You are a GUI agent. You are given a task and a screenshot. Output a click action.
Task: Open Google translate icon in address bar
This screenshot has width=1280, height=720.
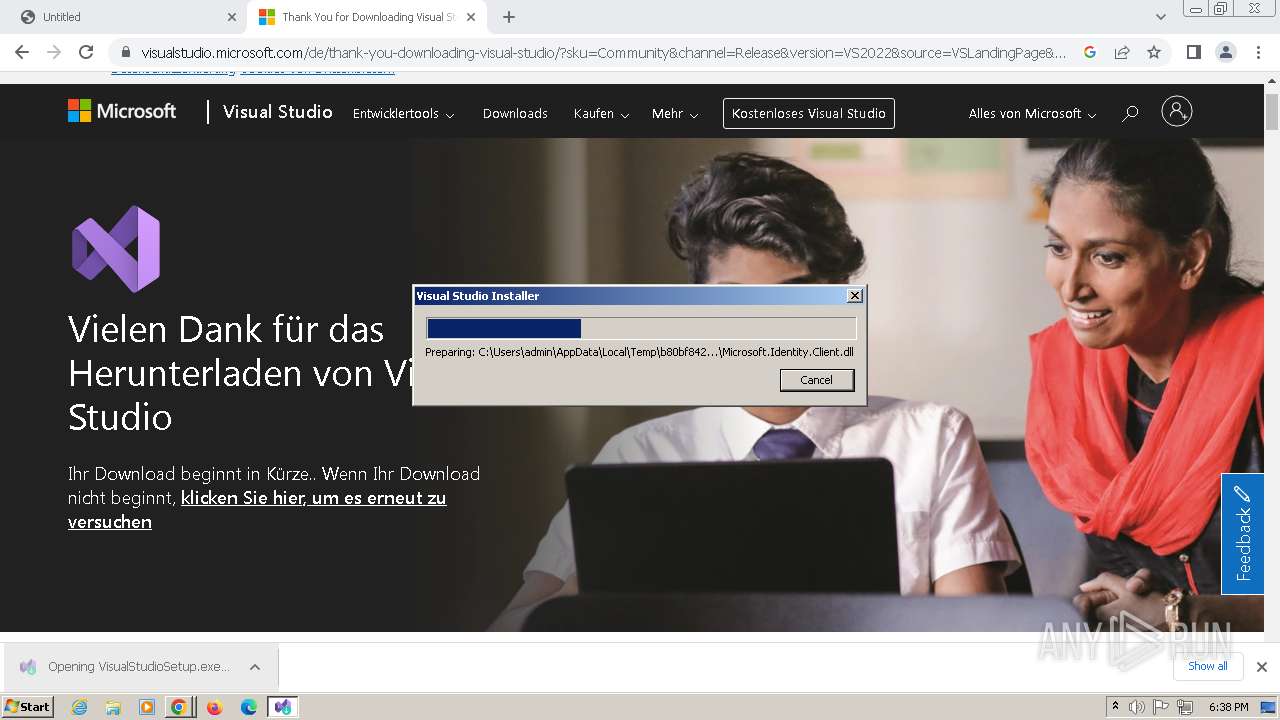click(x=1090, y=52)
